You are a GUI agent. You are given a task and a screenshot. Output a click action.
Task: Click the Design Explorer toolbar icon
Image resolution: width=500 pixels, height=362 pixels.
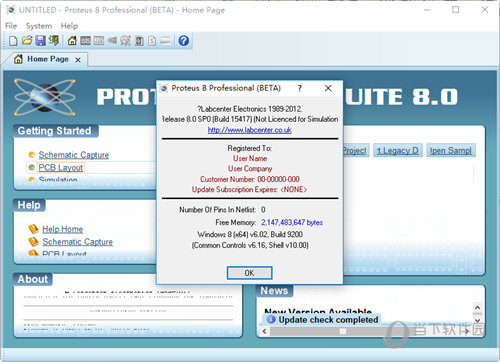(x=139, y=41)
